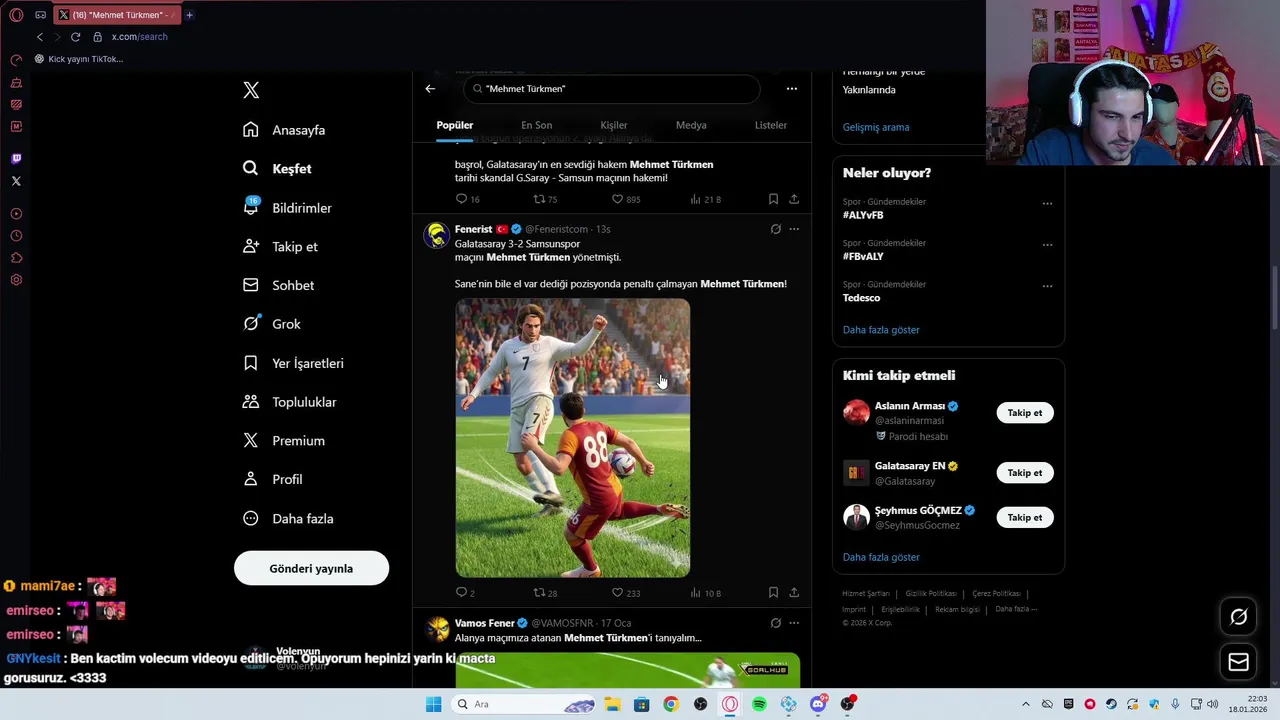The width and height of the screenshot is (1280, 720).
Task: Open options for Tedesco trend
Action: click(1047, 286)
